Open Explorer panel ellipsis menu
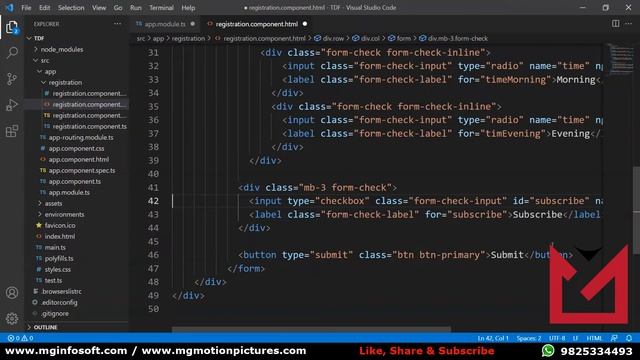The image size is (640, 360). coord(118,24)
